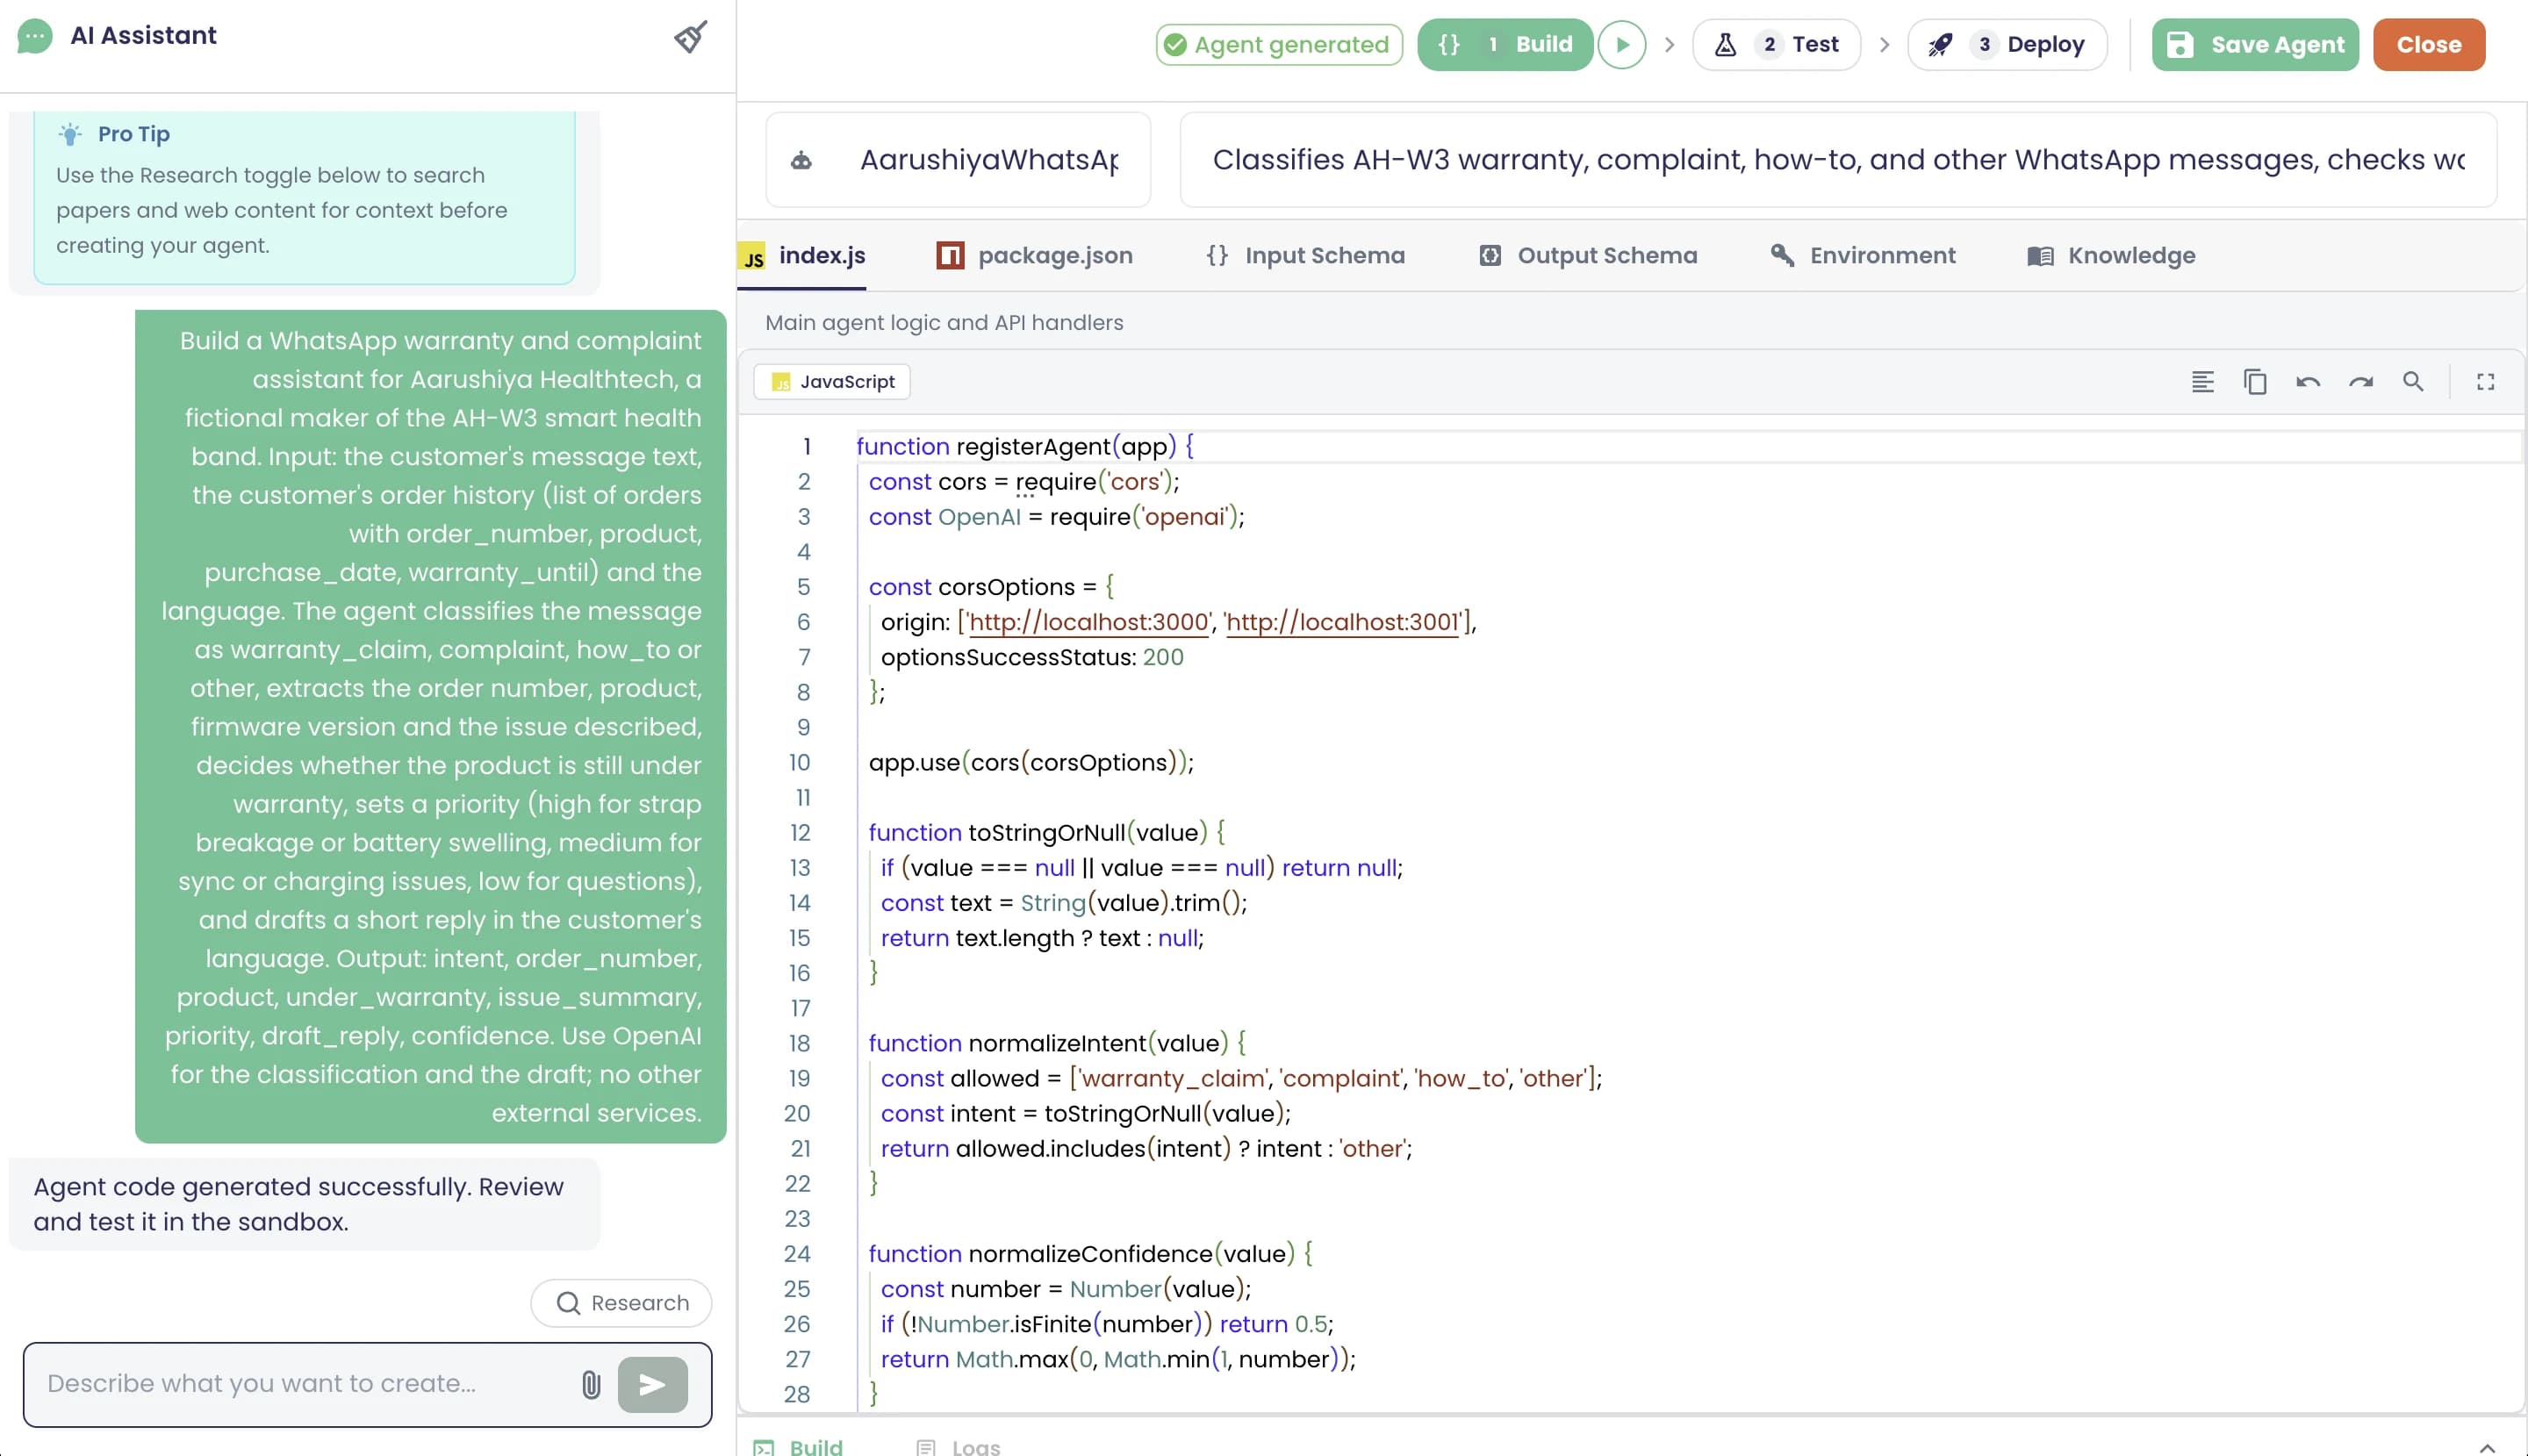The width and height of the screenshot is (2528, 1456).
Task: Click the Agent generated status badge
Action: [1279, 44]
